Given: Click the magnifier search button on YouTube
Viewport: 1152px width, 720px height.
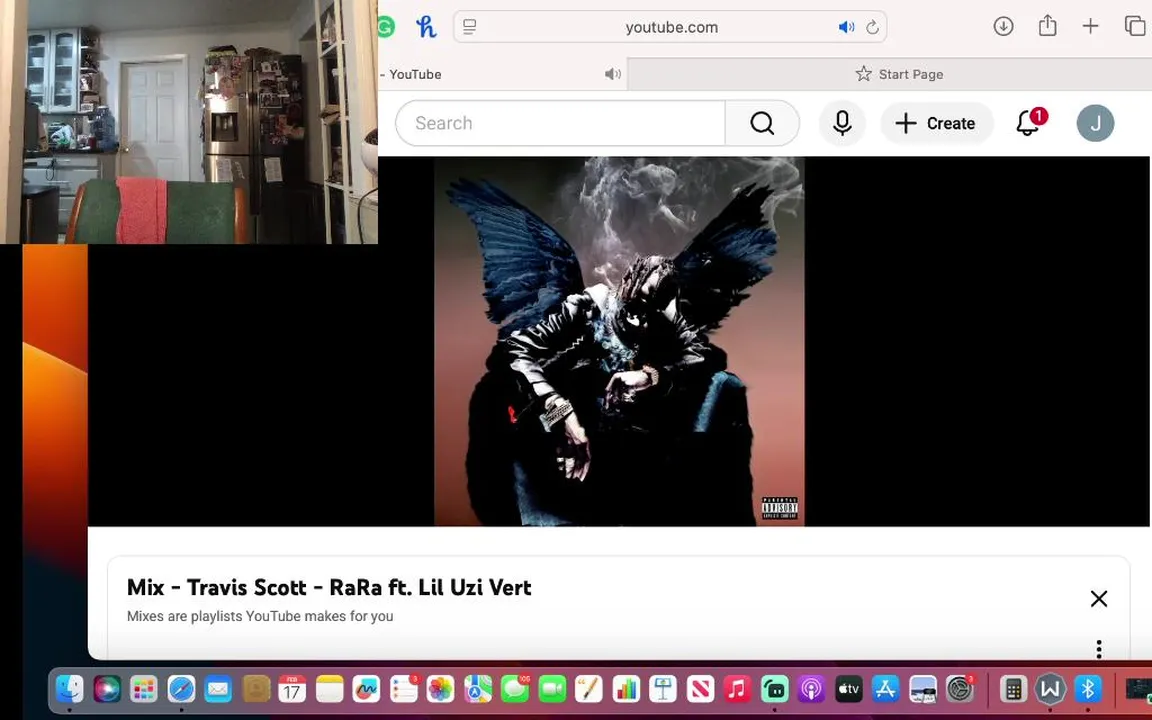Looking at the screenshot, I should pyautogui.click(x=762, y=123).
